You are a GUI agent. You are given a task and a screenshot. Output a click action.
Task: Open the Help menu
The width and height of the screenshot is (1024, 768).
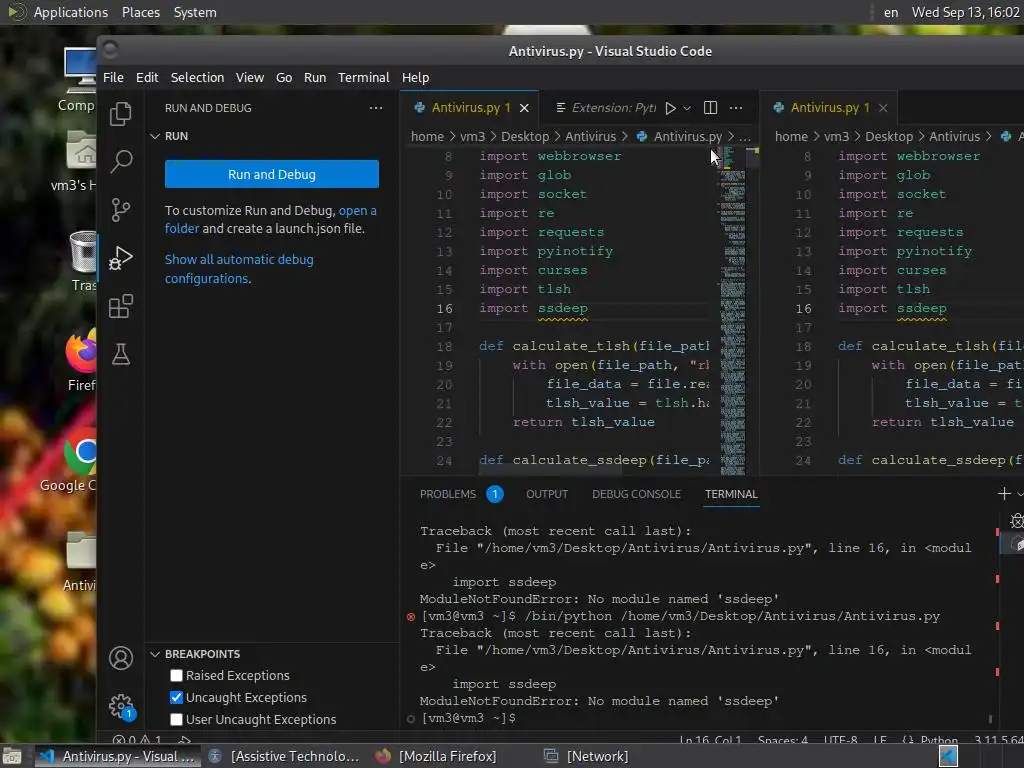[x=415, y=77]
